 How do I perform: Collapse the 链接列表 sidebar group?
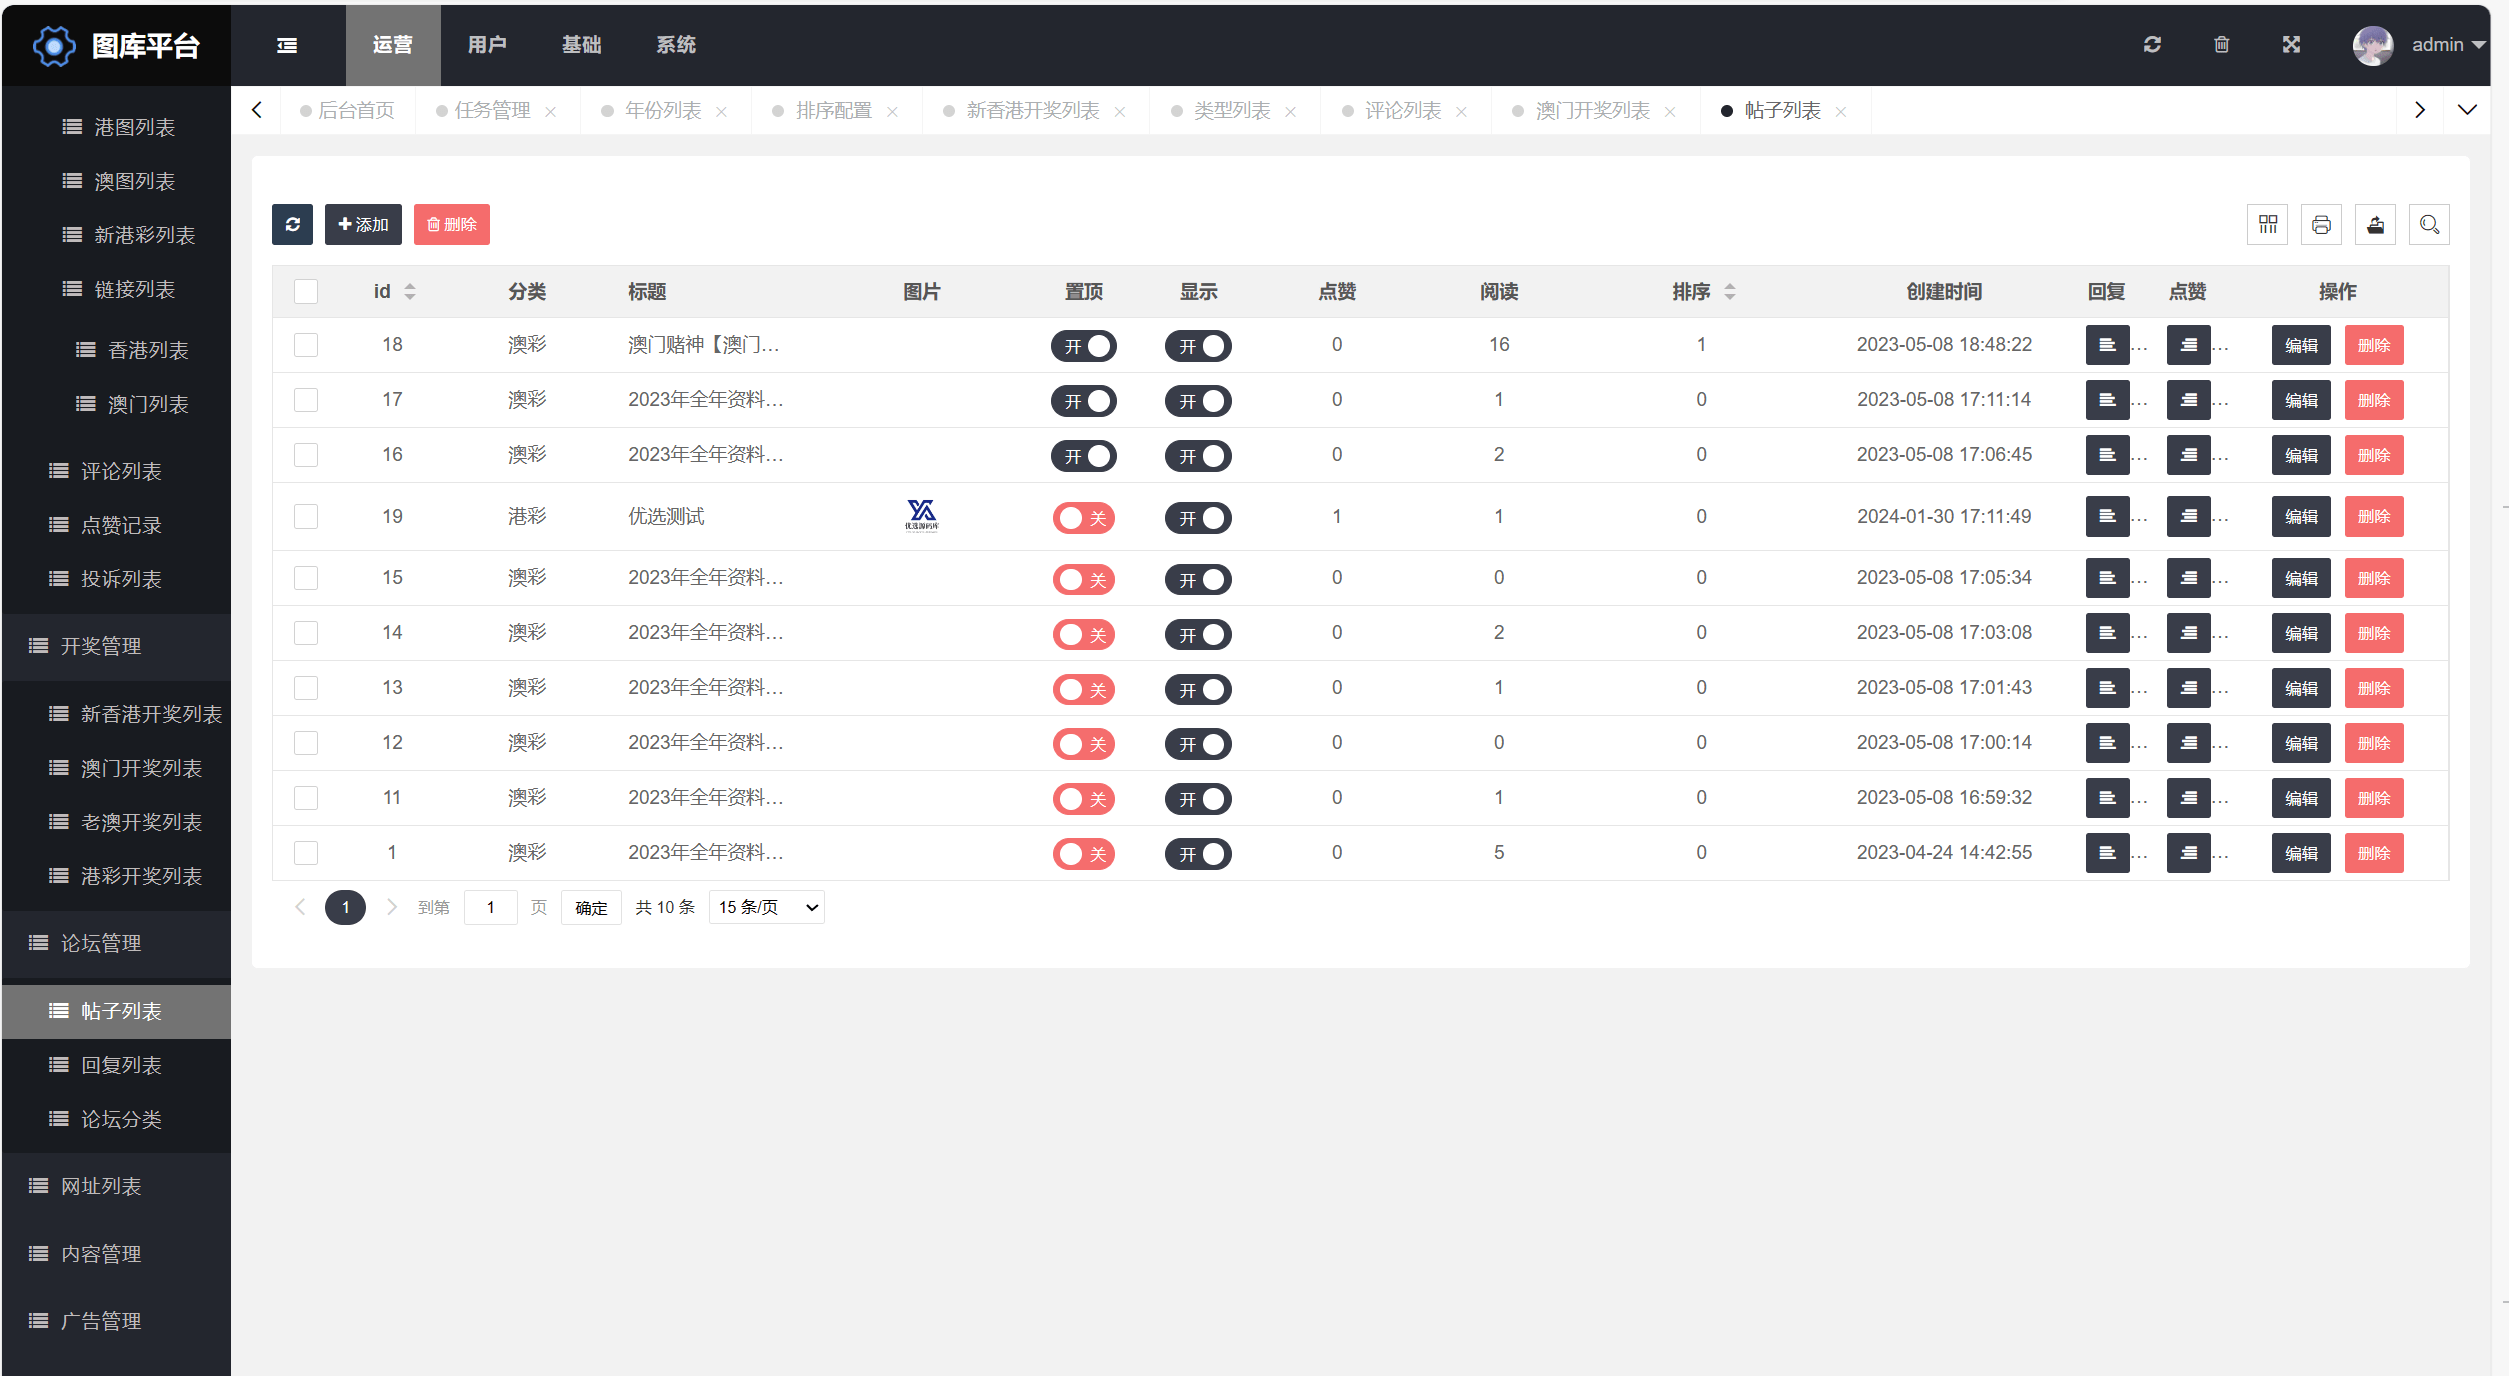point(116,289)
